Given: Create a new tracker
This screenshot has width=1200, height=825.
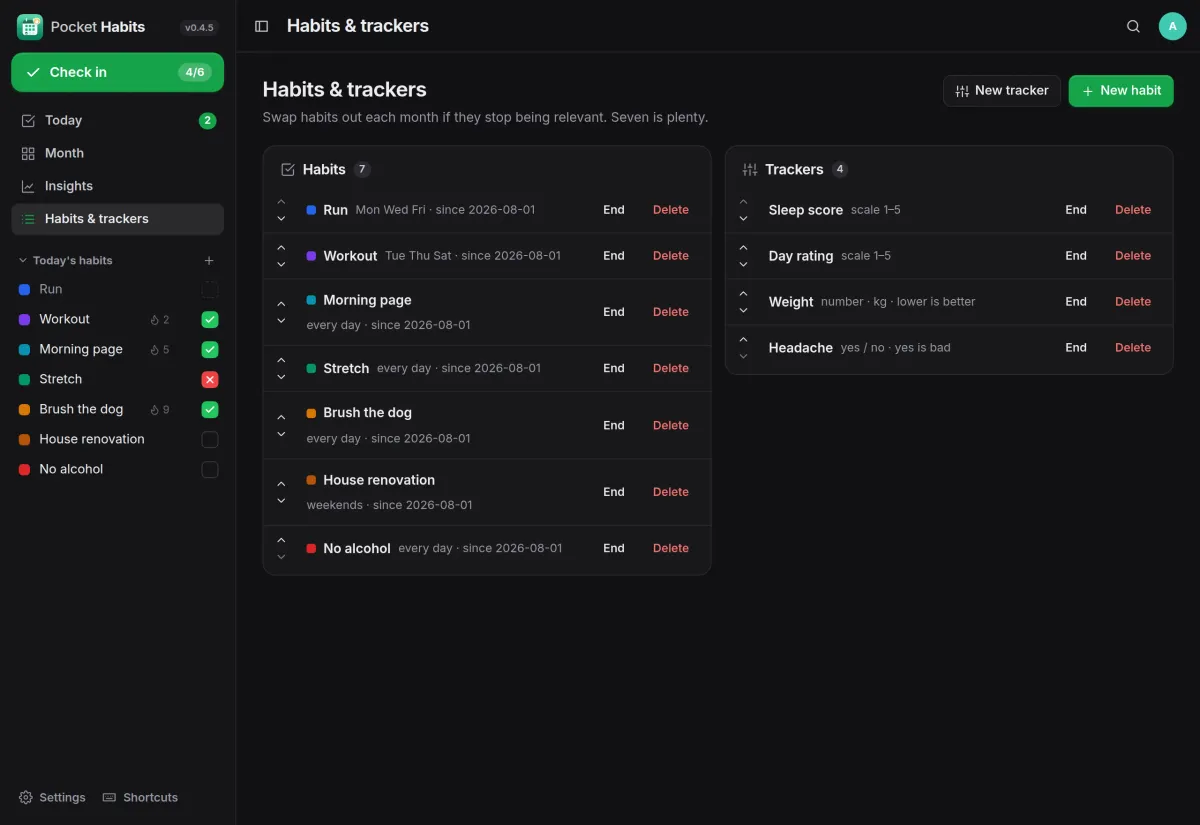Looking at the screenshot, I should pos(1002,90).
